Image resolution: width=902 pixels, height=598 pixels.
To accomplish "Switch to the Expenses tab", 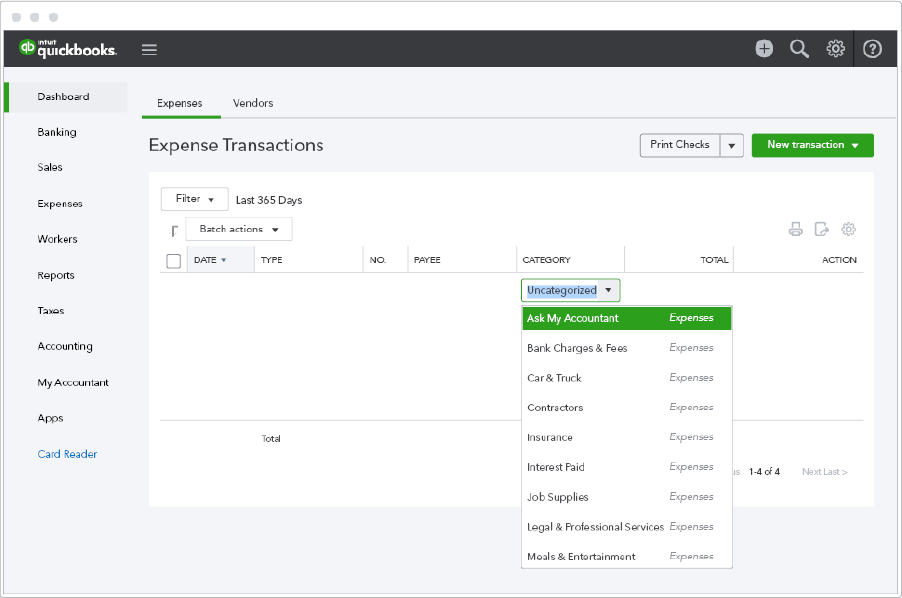I will (179, 103).
